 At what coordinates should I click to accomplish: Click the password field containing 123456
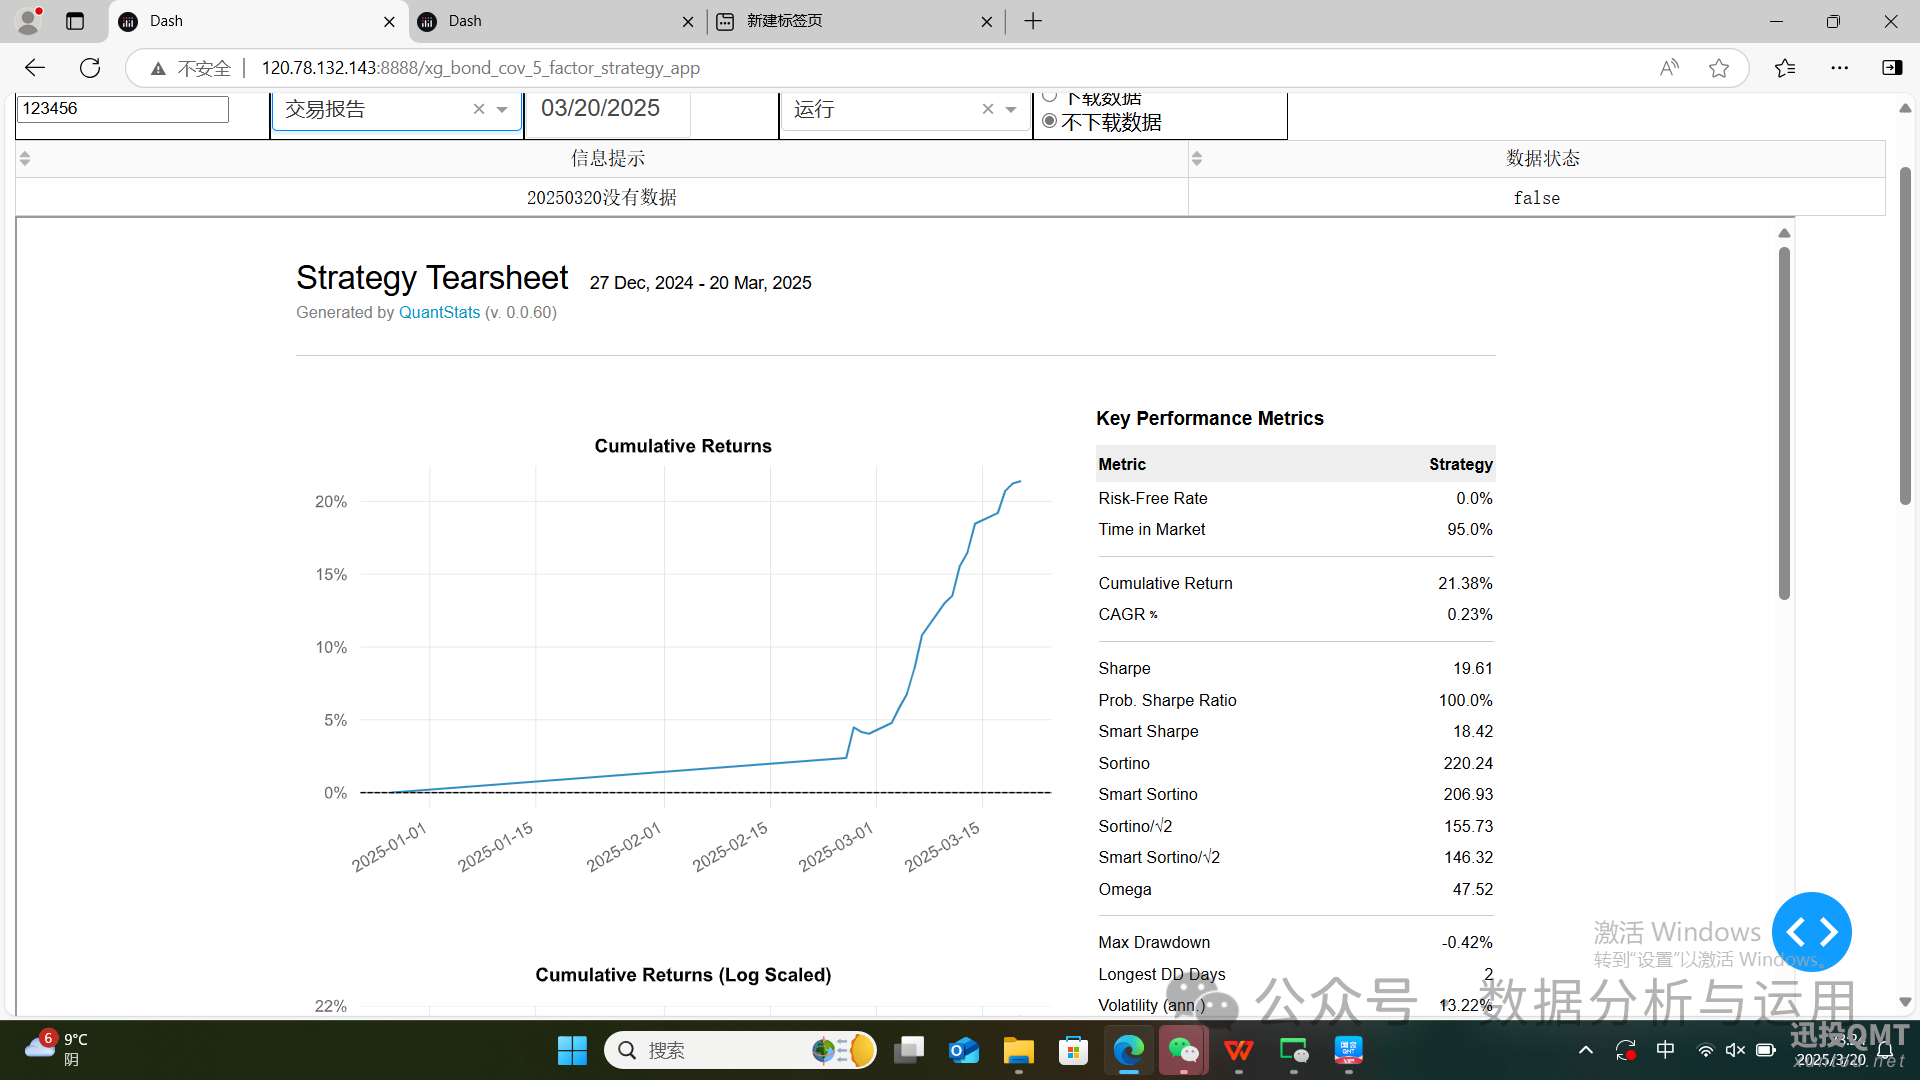[x=123, y=108]
